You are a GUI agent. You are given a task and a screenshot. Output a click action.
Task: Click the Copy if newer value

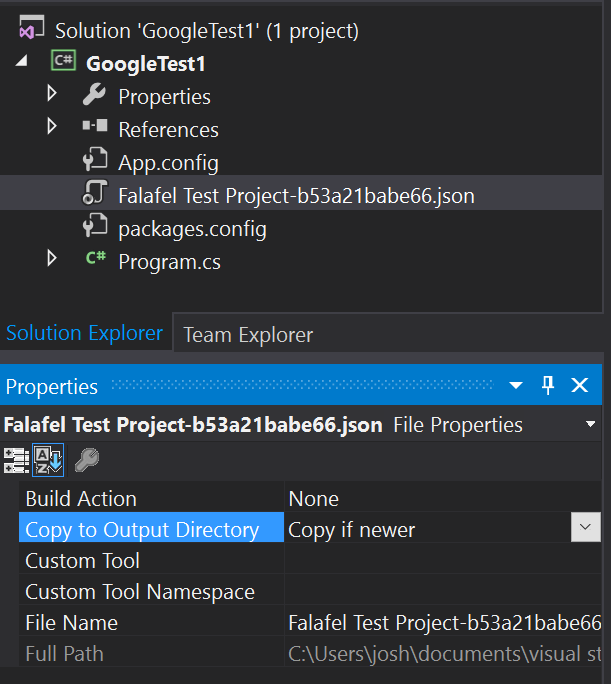click(352, 530)
